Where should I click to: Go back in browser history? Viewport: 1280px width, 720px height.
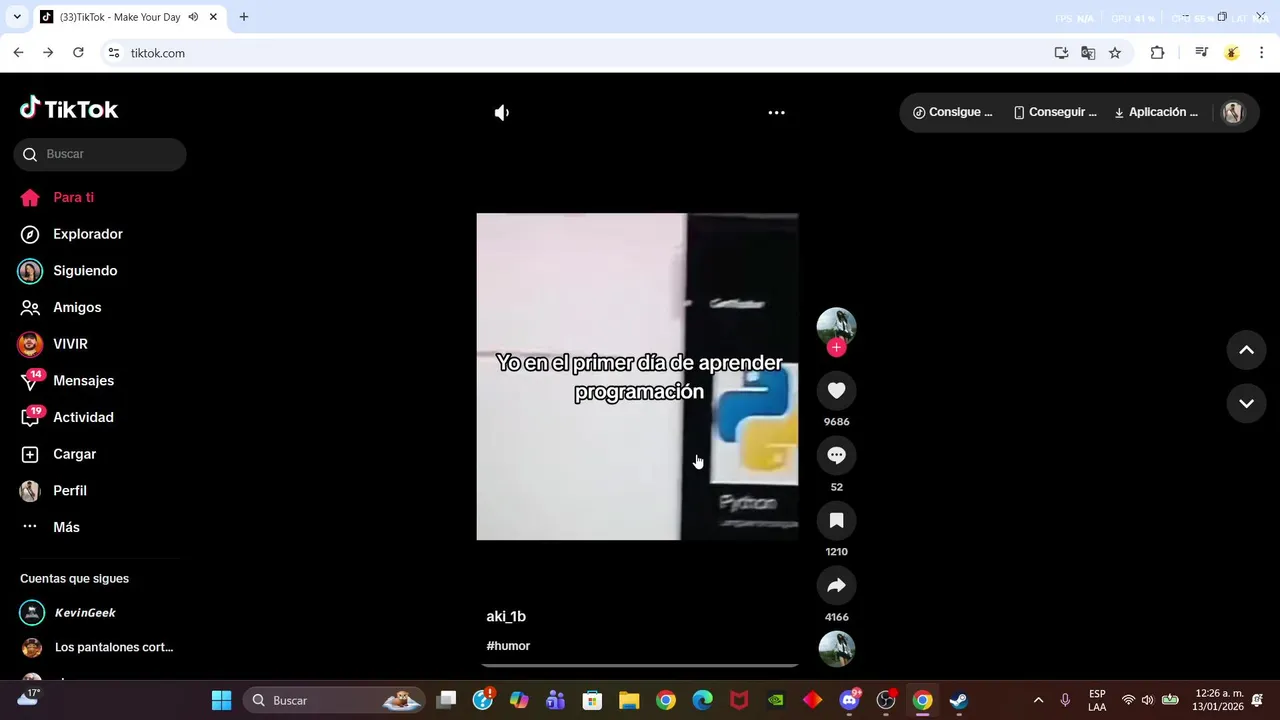(18, 53)
